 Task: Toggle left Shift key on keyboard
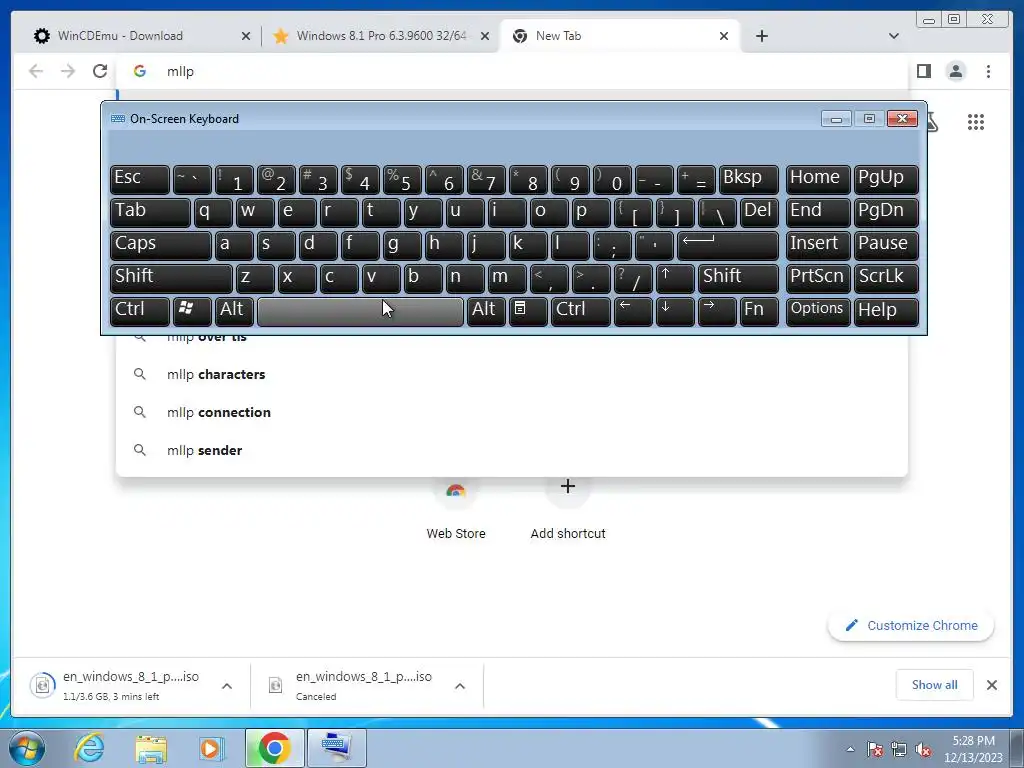171,278
